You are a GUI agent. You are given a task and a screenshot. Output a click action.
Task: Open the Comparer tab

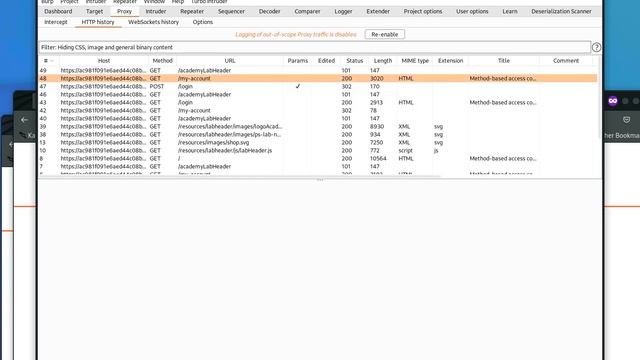[307, 11]
